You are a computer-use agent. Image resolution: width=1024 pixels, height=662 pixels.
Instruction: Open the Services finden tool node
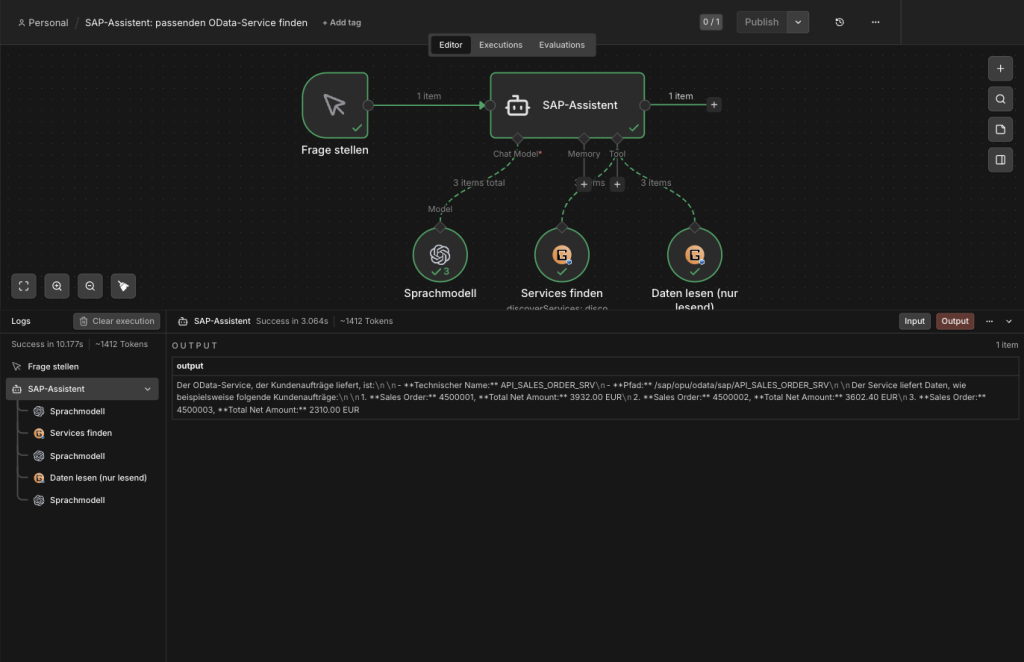click(562, 255)
